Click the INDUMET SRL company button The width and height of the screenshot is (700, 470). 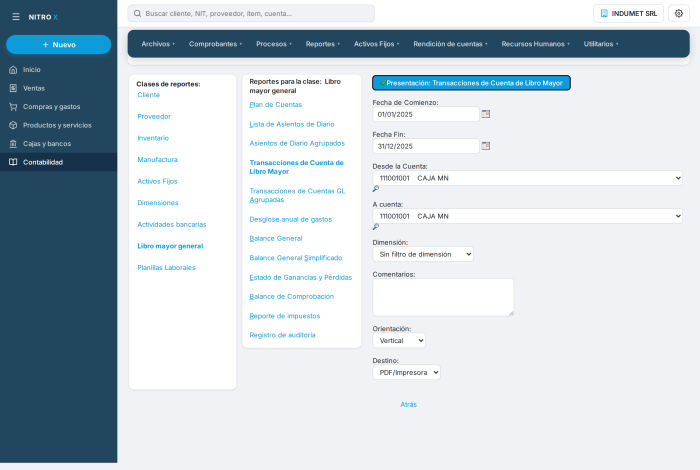coord(628,13)
